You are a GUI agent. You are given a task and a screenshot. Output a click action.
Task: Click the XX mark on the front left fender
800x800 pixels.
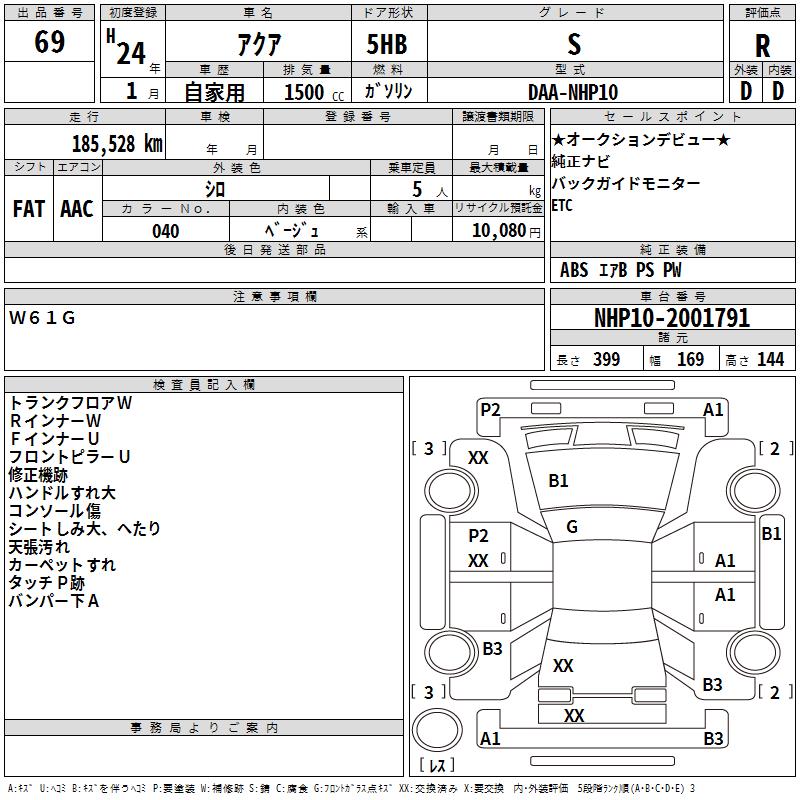[x=478, y=458]
